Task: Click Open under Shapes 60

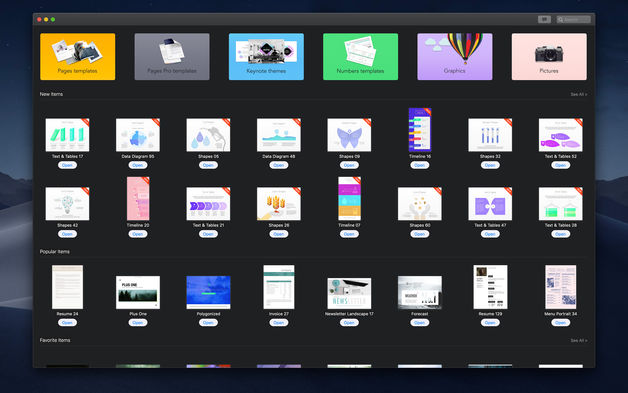Action: pos(420,234)
